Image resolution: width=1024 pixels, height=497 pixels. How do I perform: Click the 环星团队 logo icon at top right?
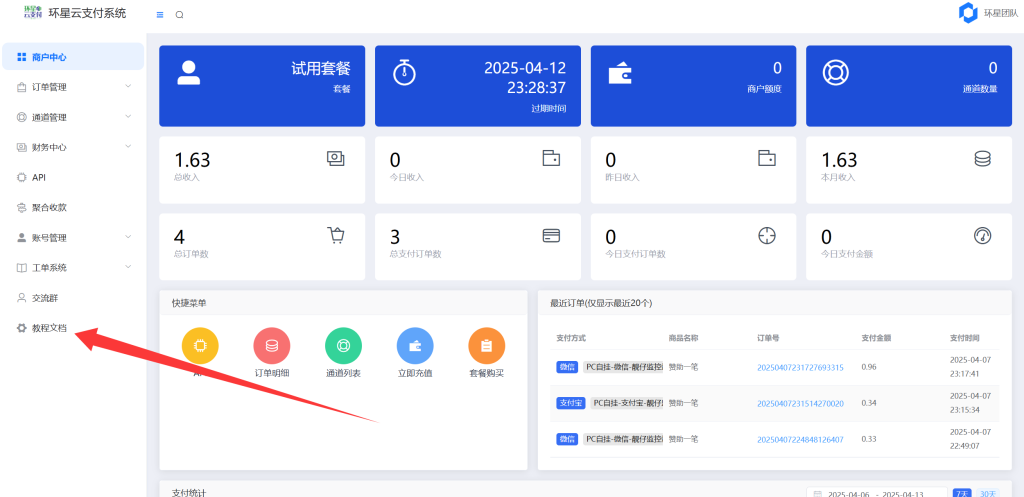pyautogui.click(x=967, y=13)
